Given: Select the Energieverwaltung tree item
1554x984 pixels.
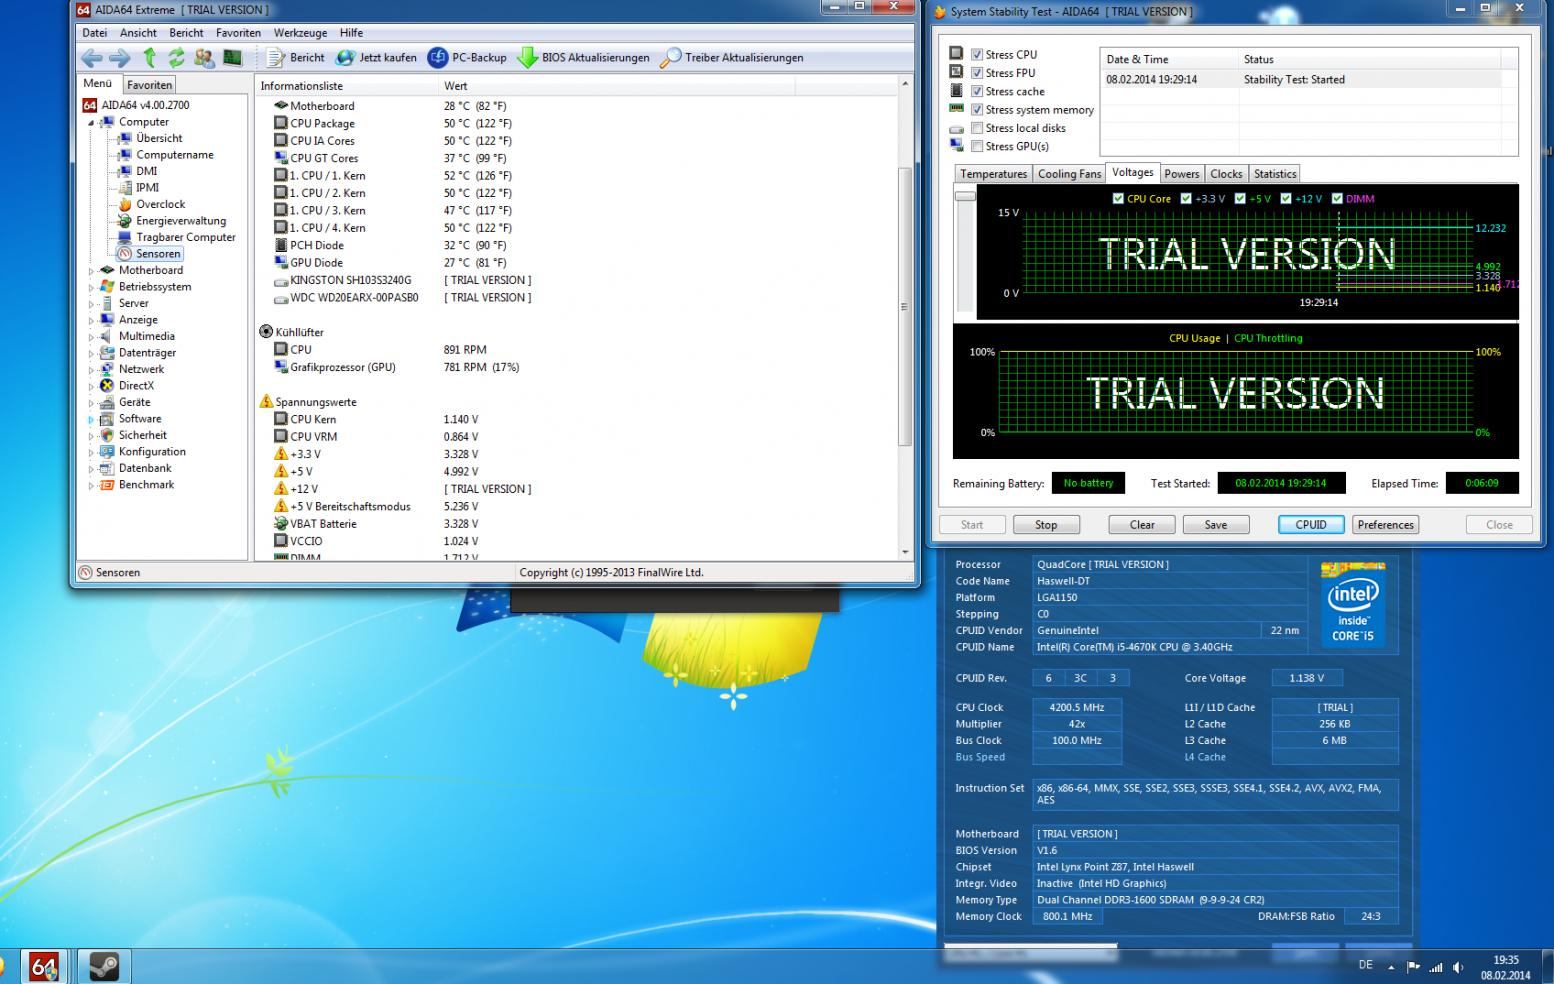Looking at the screenshot, I should [181, 221].
